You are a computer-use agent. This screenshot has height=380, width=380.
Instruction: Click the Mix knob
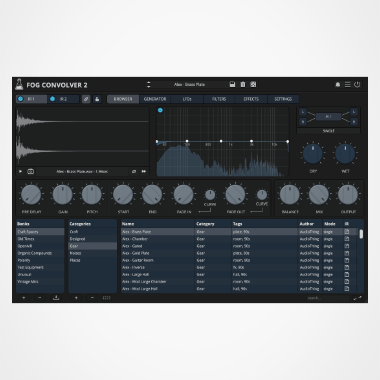click(319, 195)
